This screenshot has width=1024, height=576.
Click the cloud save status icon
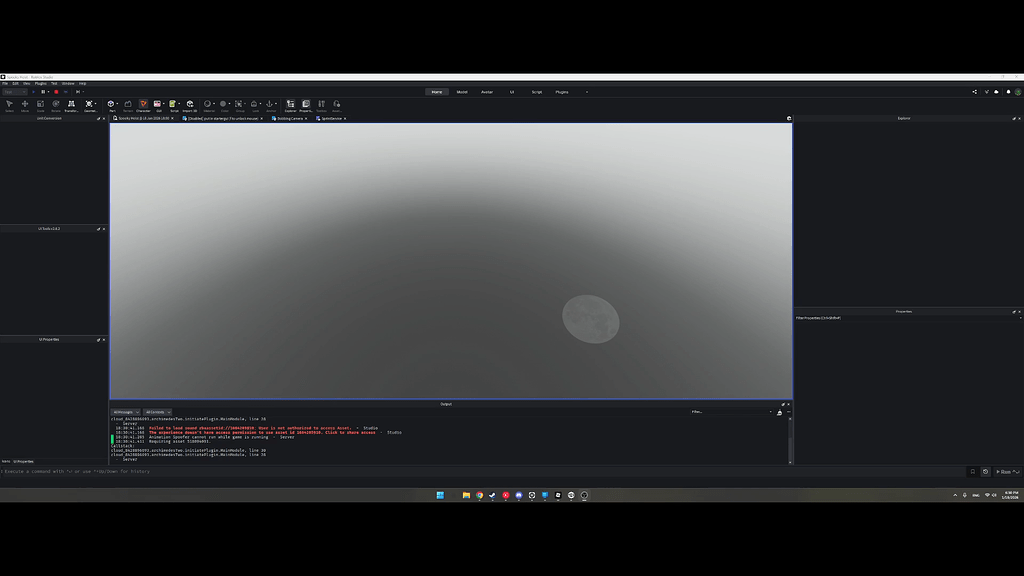(996, 92)
